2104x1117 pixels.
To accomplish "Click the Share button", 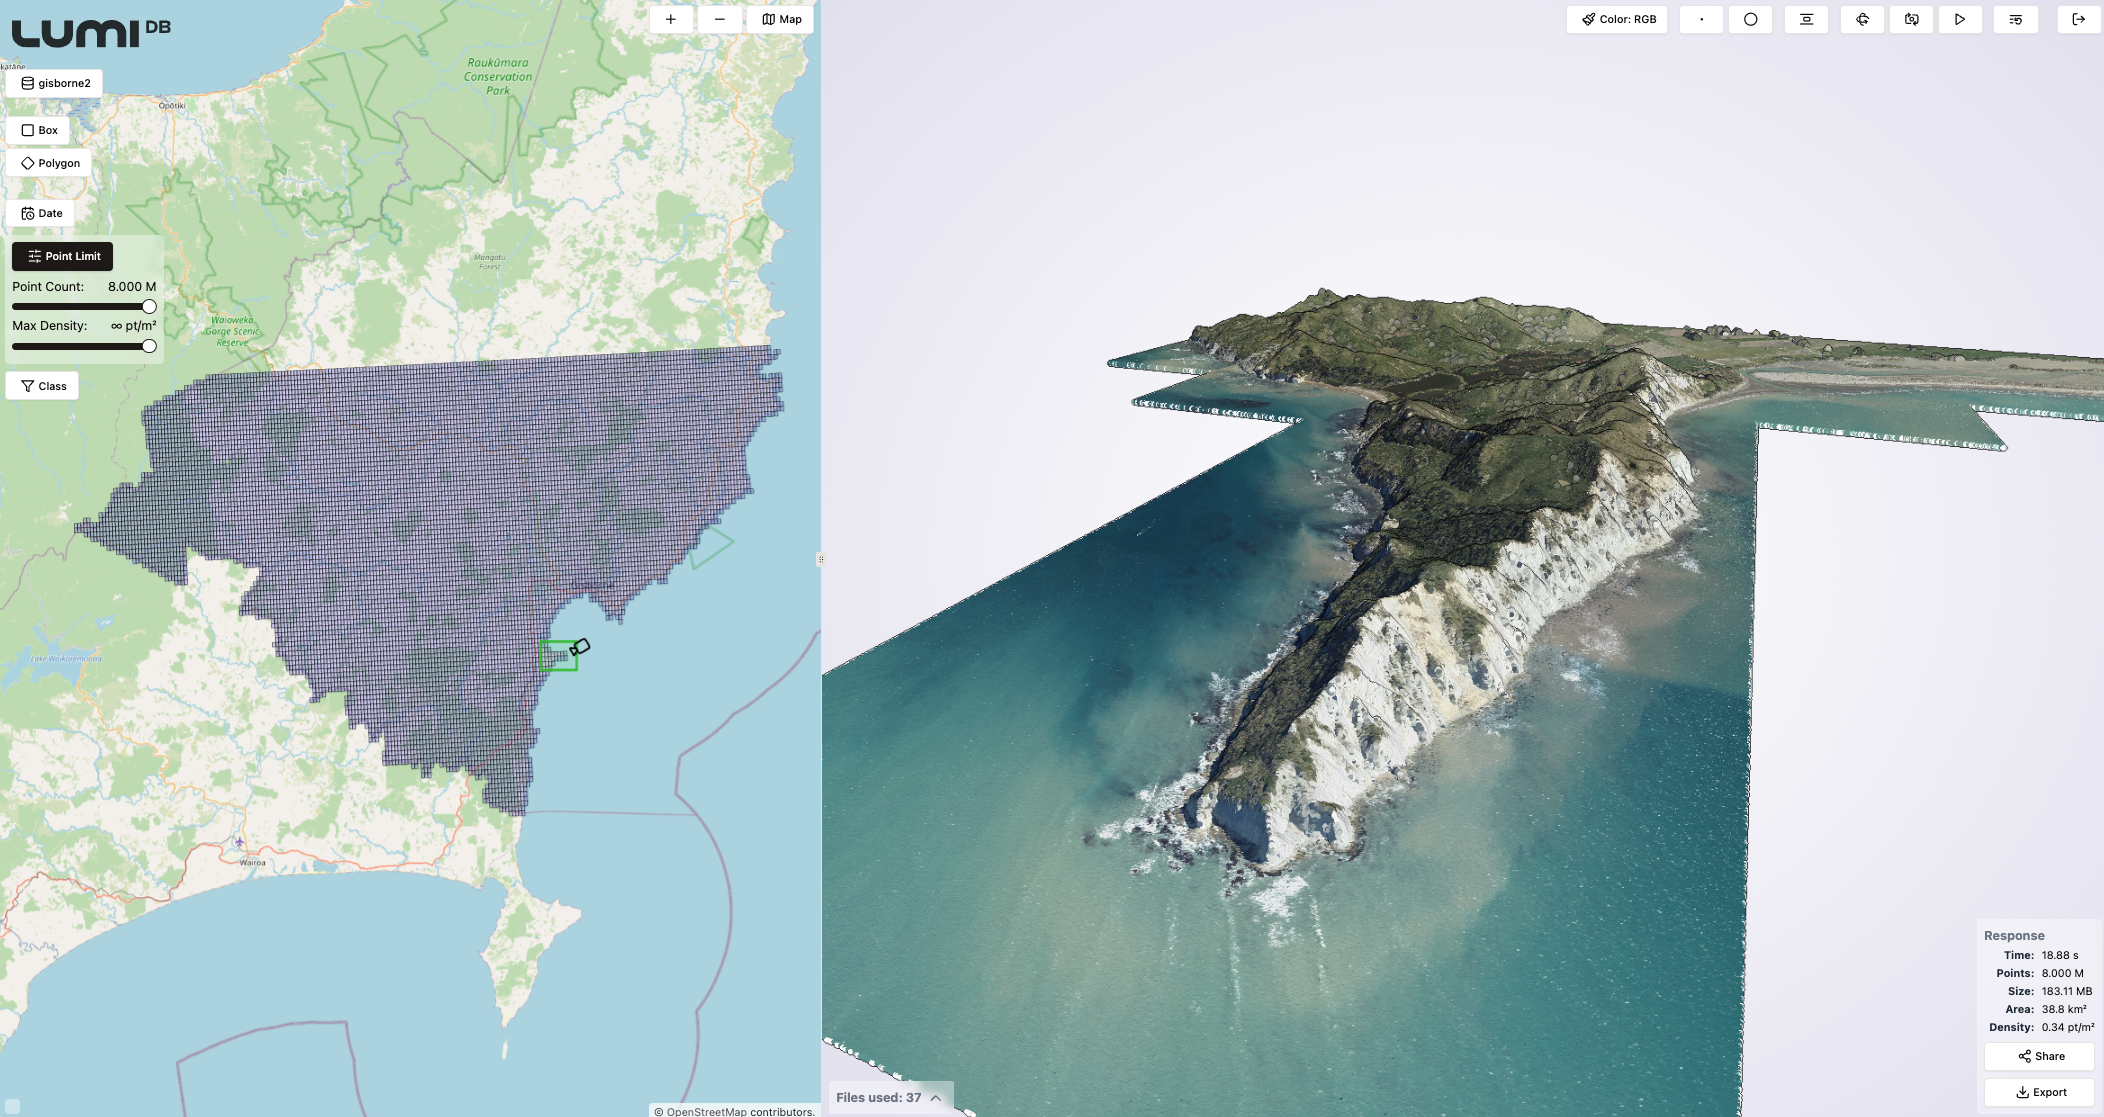I will [x=2039, y=1056].
